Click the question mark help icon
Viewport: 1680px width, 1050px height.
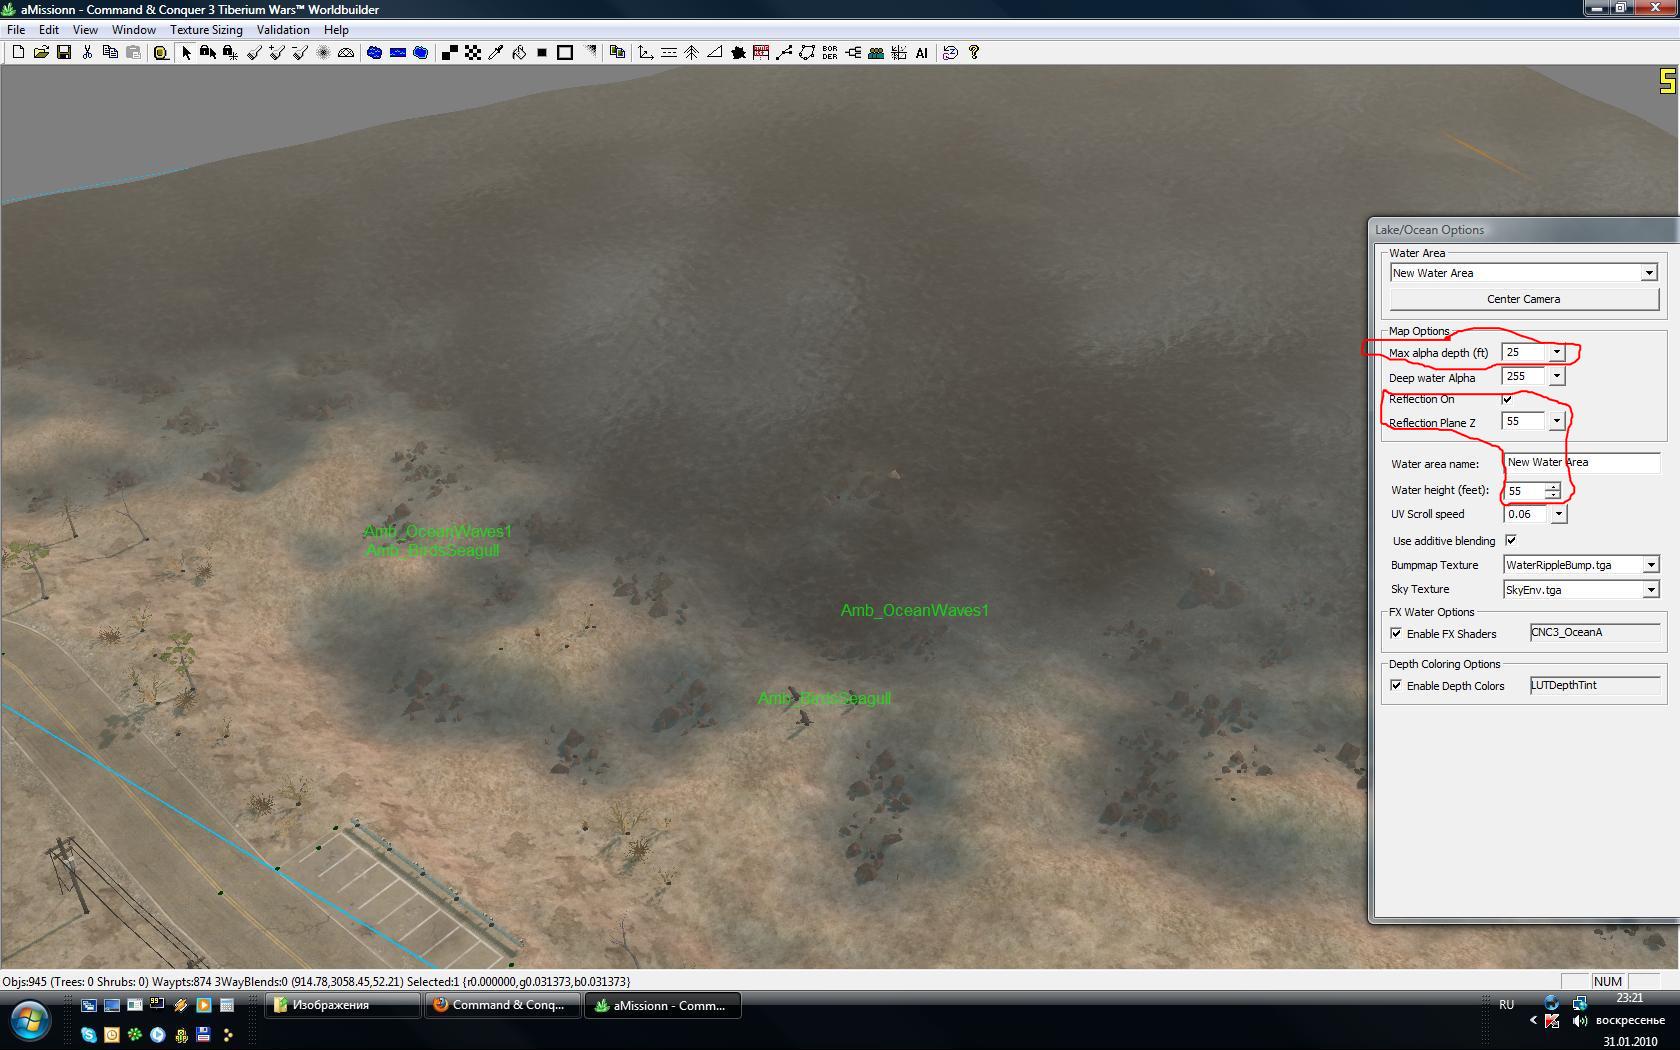[x=974, y=53]
